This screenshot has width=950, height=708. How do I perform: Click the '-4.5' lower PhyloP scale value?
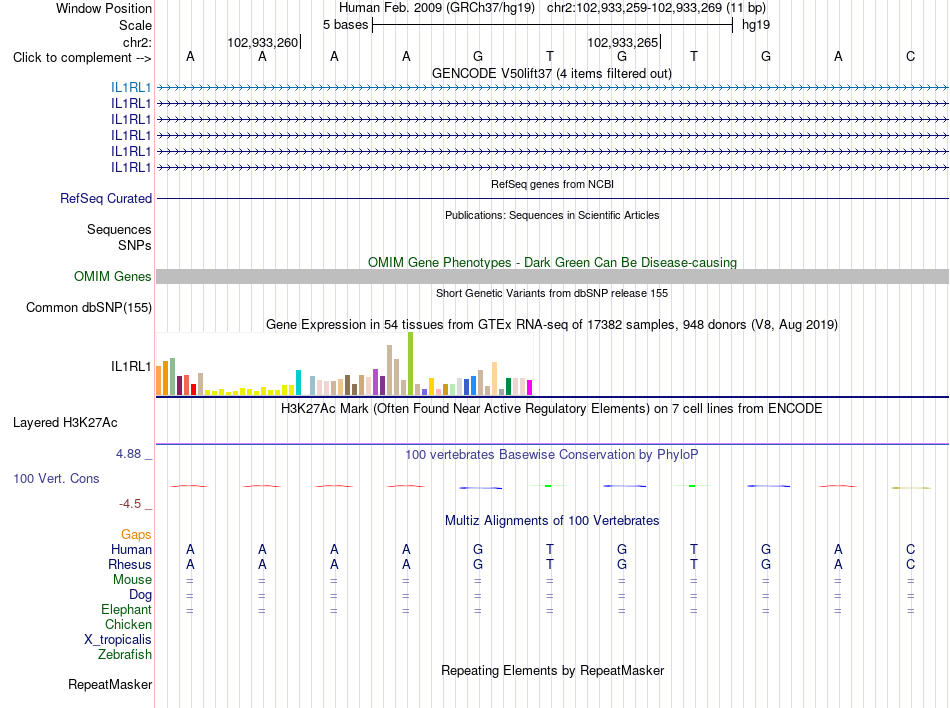130,504
